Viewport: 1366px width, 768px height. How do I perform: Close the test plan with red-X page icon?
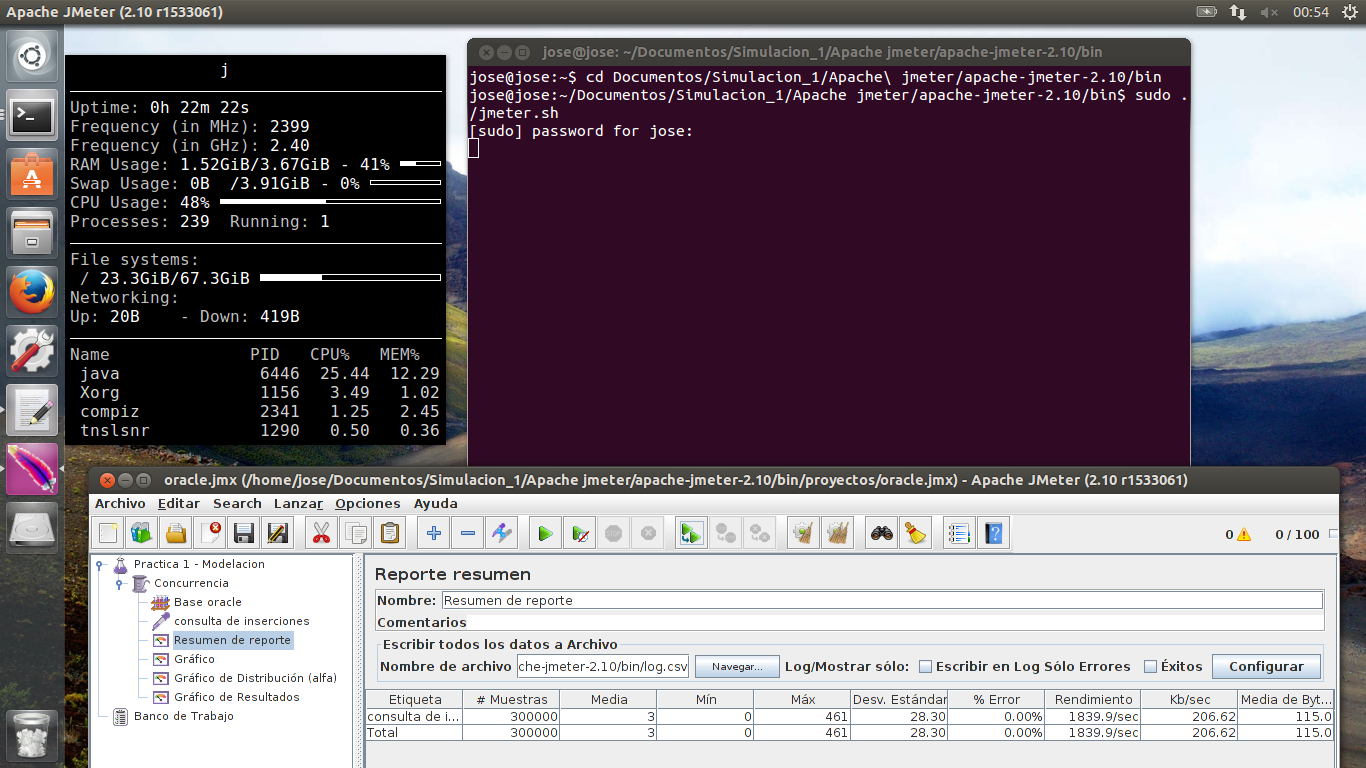point(210,533)
